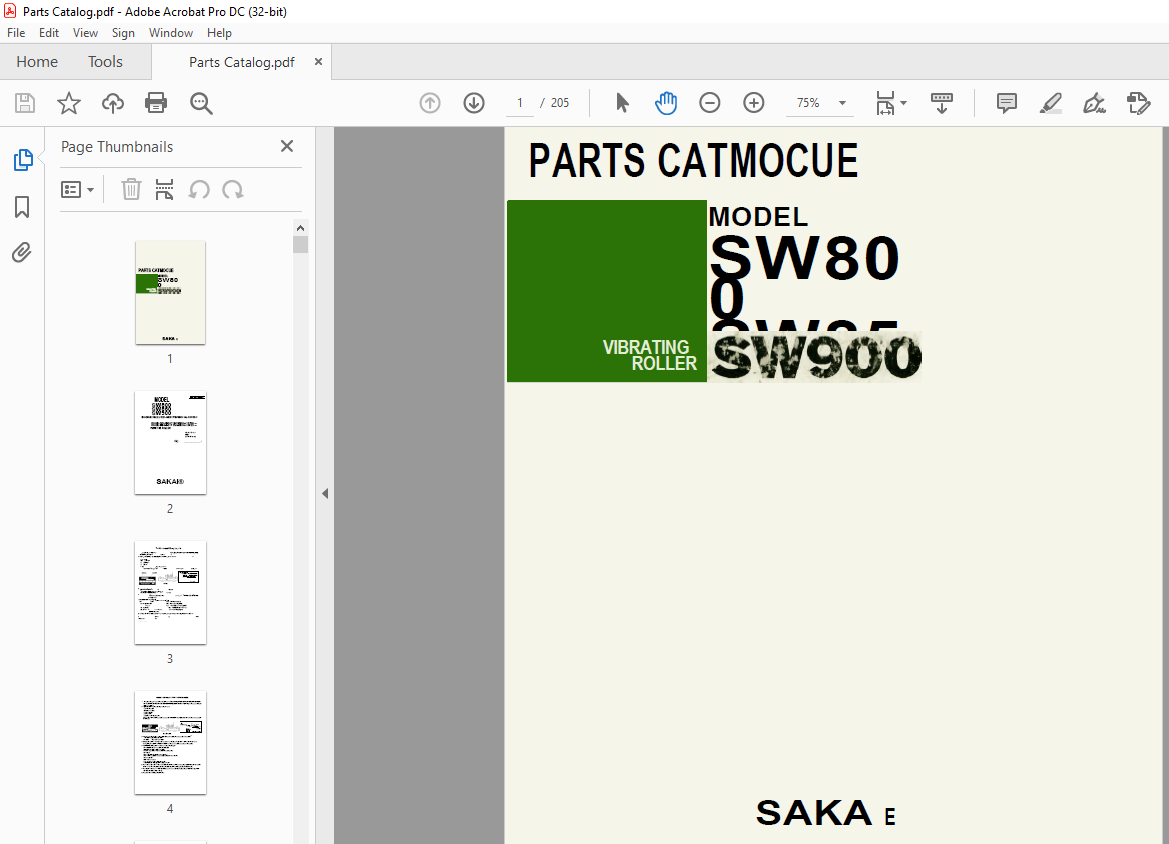Click the SAKA logo text at page bottom
The height and width of the screenshot is (844, 1169).
pos(813,813)
